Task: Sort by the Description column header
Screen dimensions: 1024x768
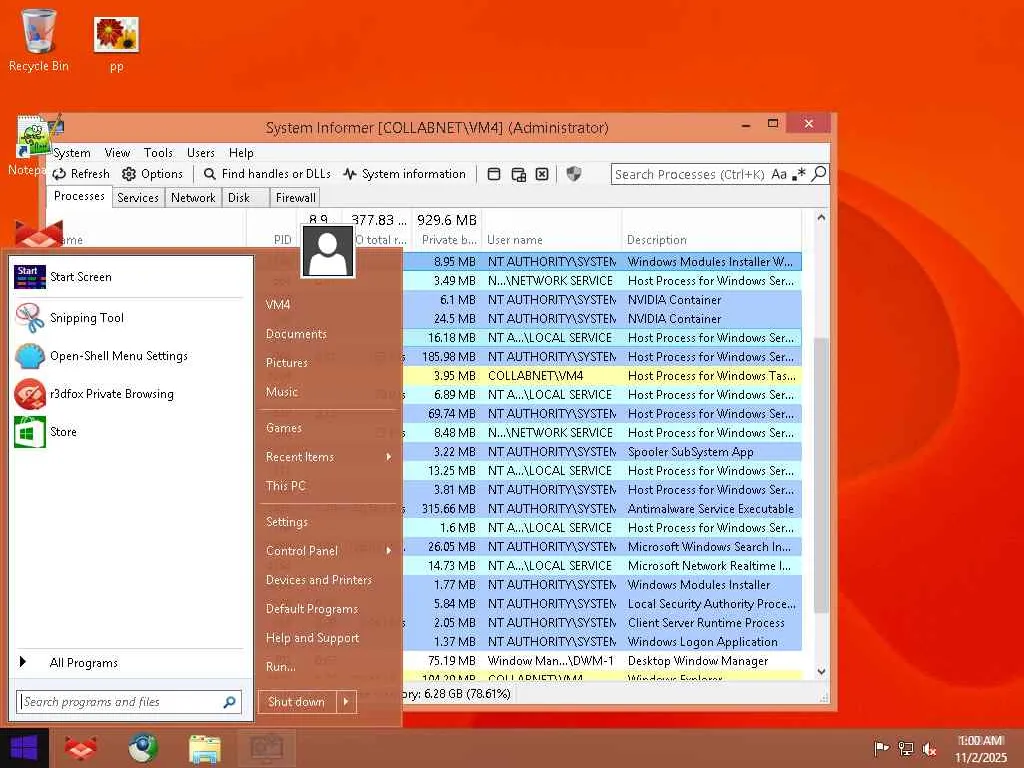Action: [711, 240]
